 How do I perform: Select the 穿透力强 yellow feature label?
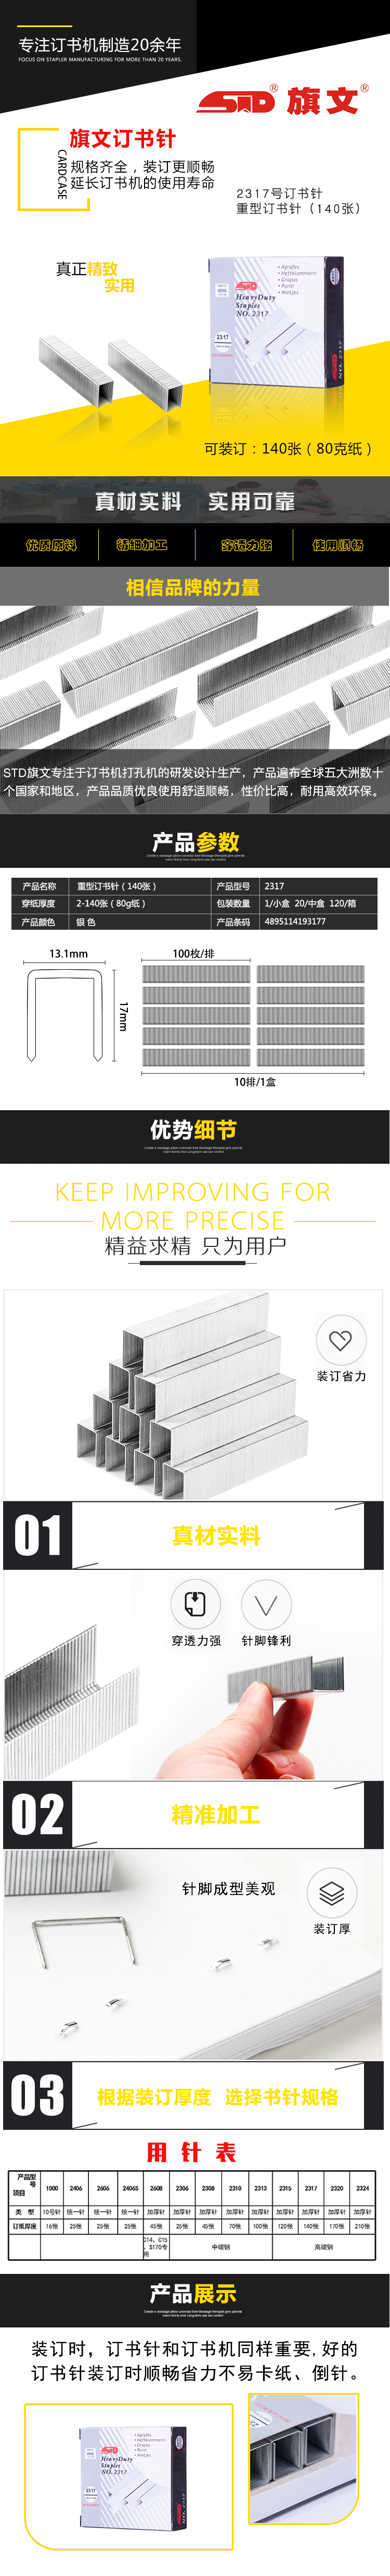click(x=246, y=545)
